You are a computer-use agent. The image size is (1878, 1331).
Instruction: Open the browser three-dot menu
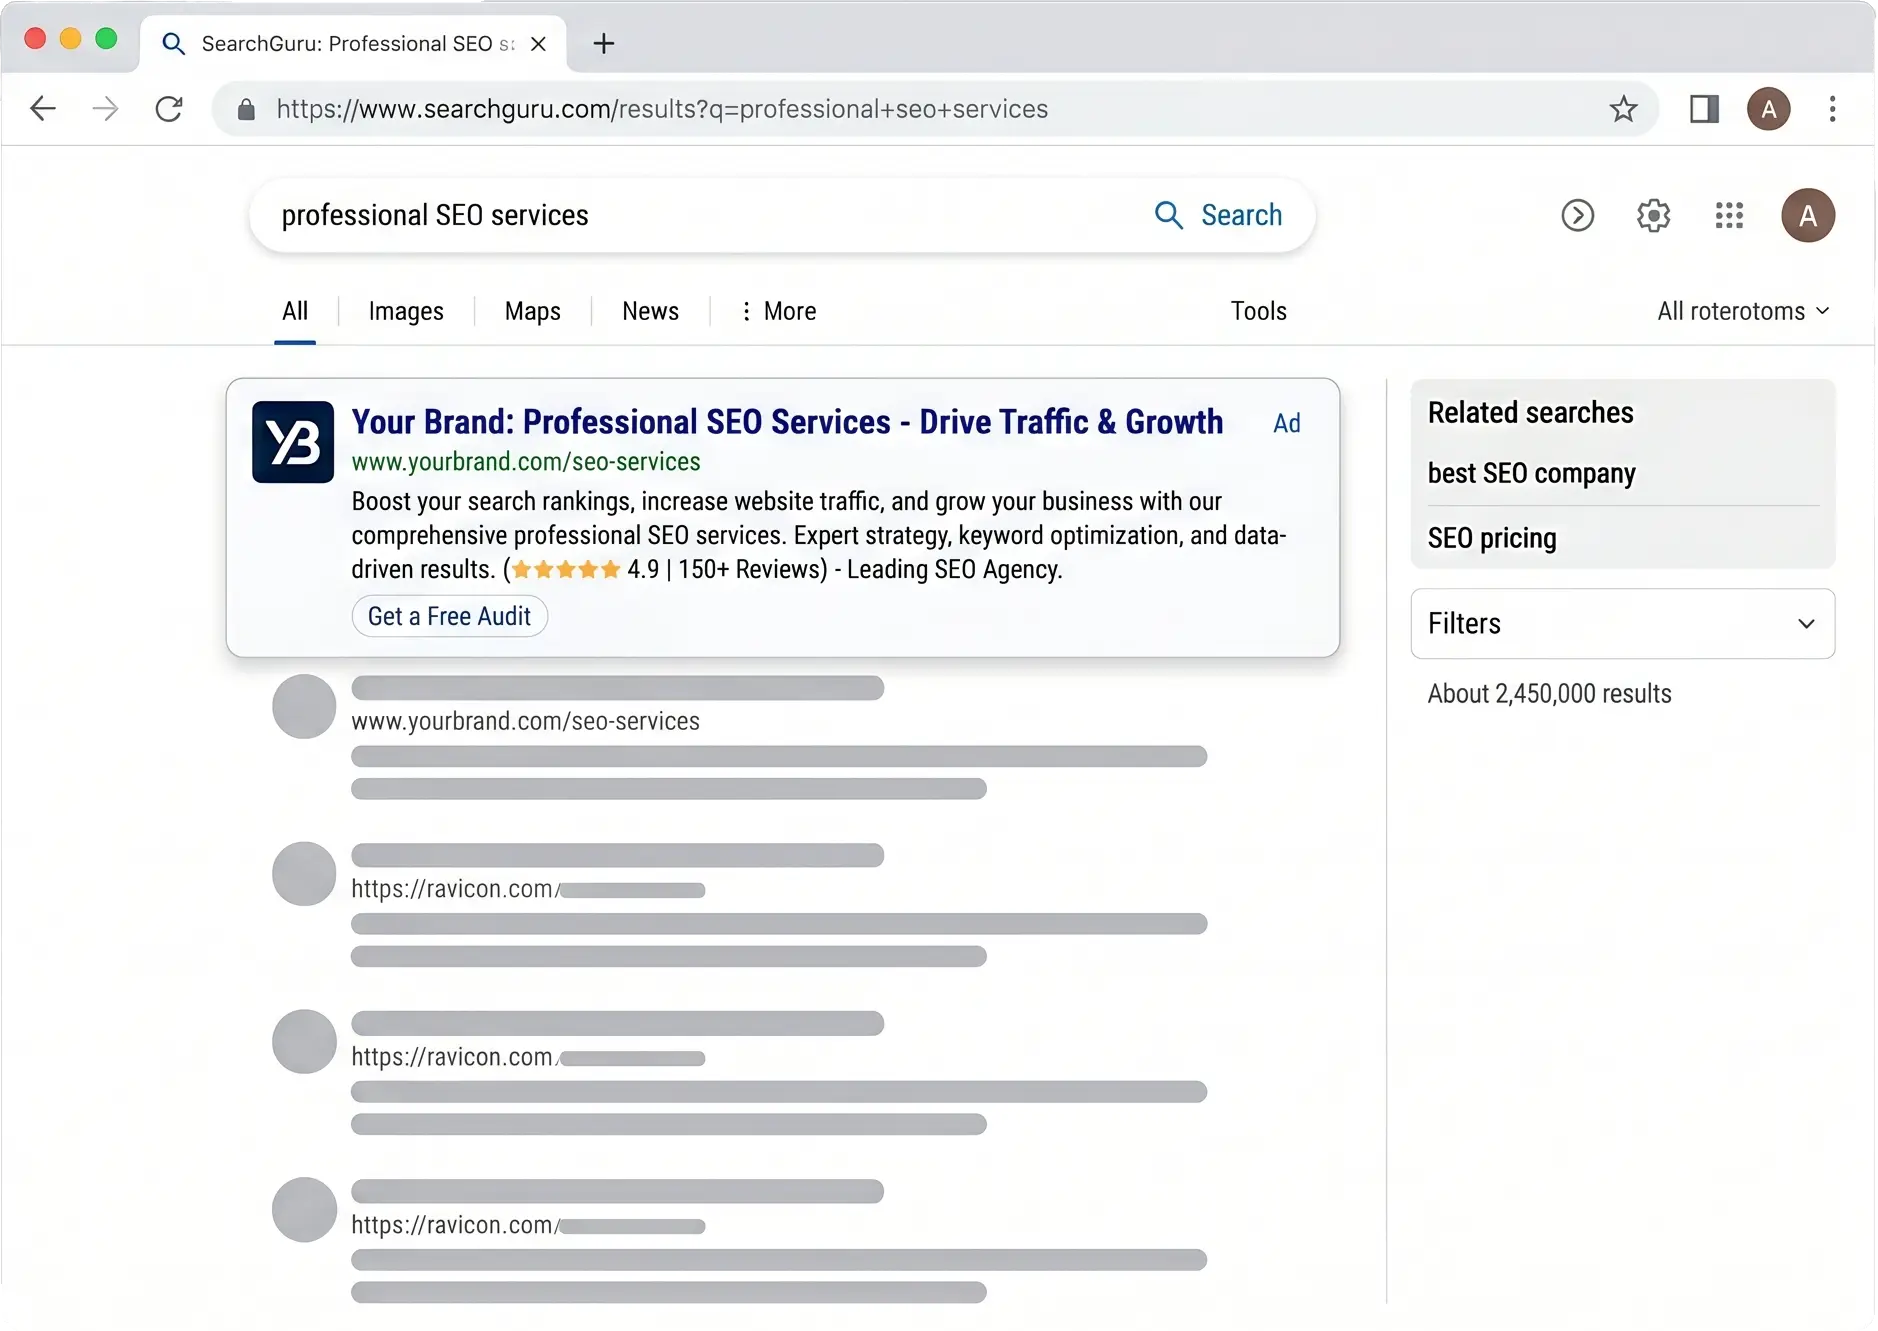1832,109
